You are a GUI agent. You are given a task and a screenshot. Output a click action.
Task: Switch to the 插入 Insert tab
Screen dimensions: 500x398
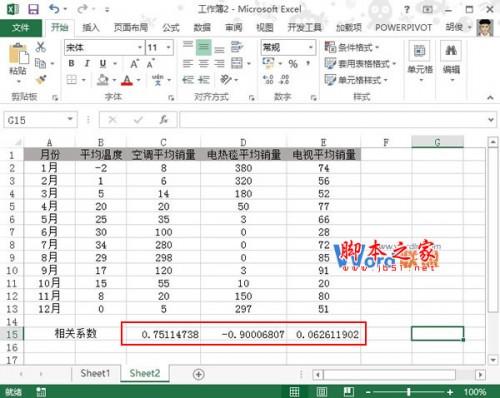pos(91,28)
